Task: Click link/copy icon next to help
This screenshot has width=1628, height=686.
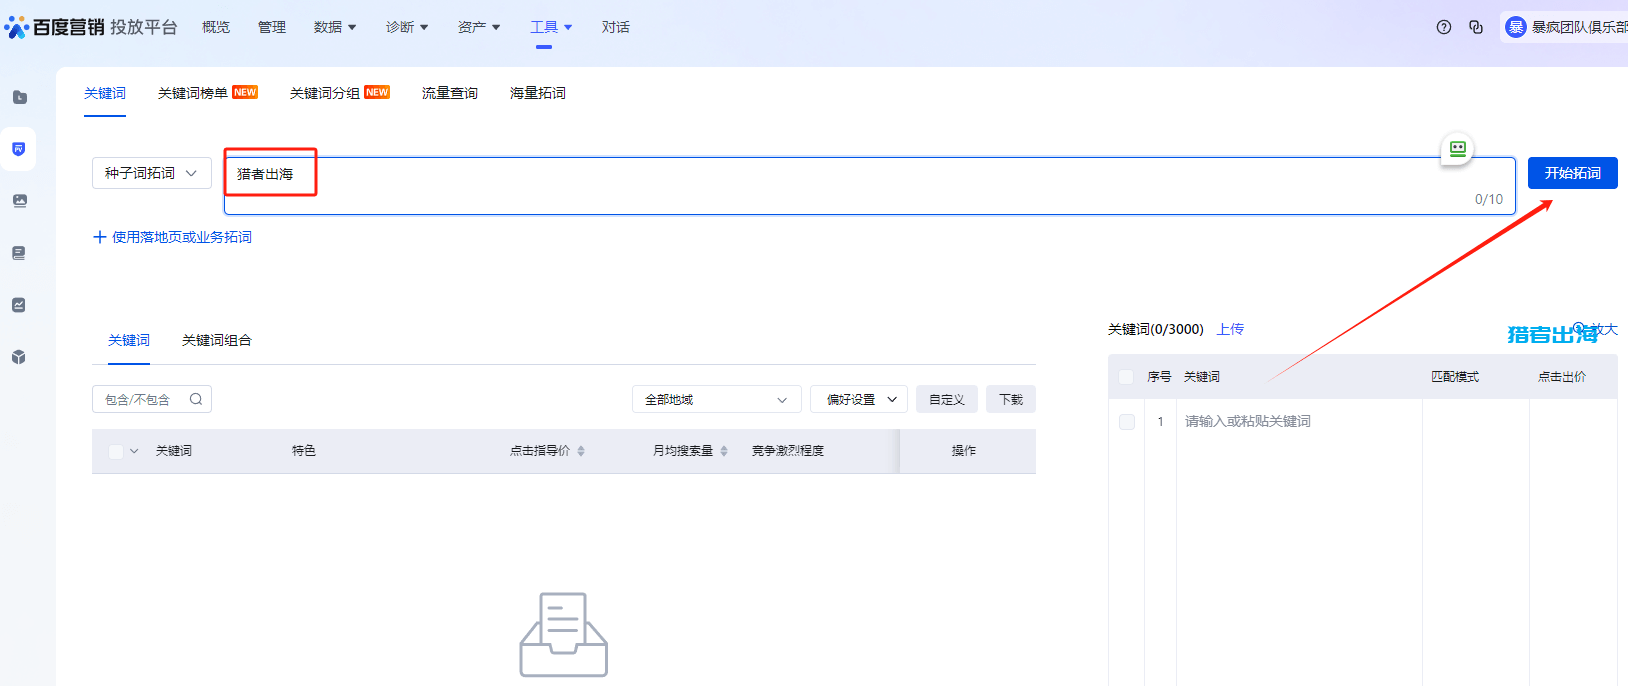Action: tap(1476, 27)
